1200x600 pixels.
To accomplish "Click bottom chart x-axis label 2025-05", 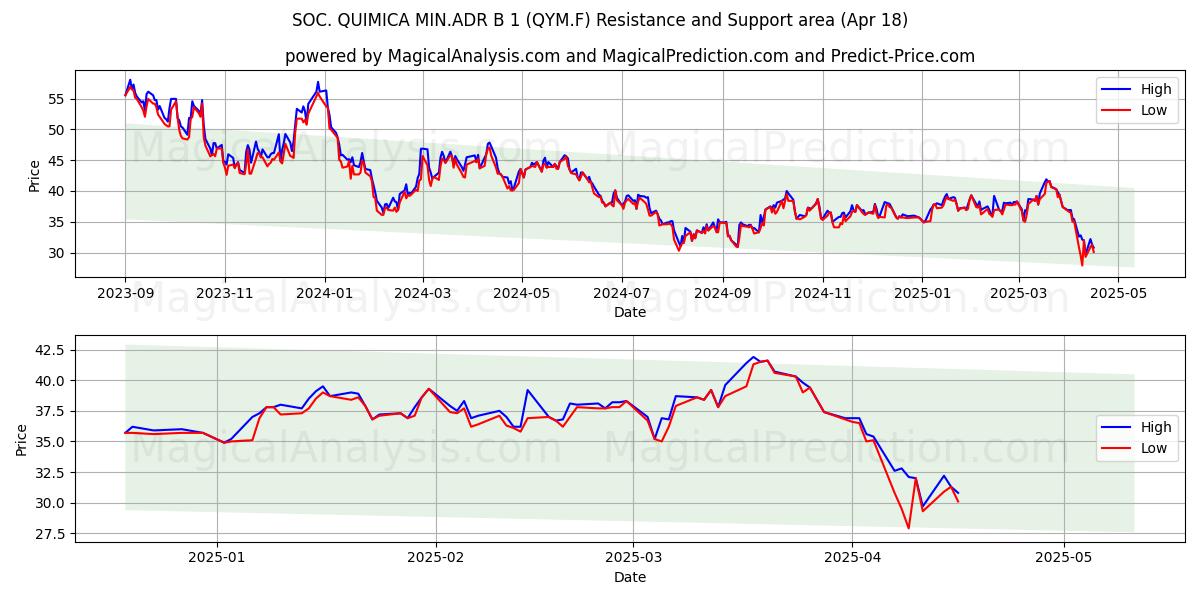I will pos(1064,560).
